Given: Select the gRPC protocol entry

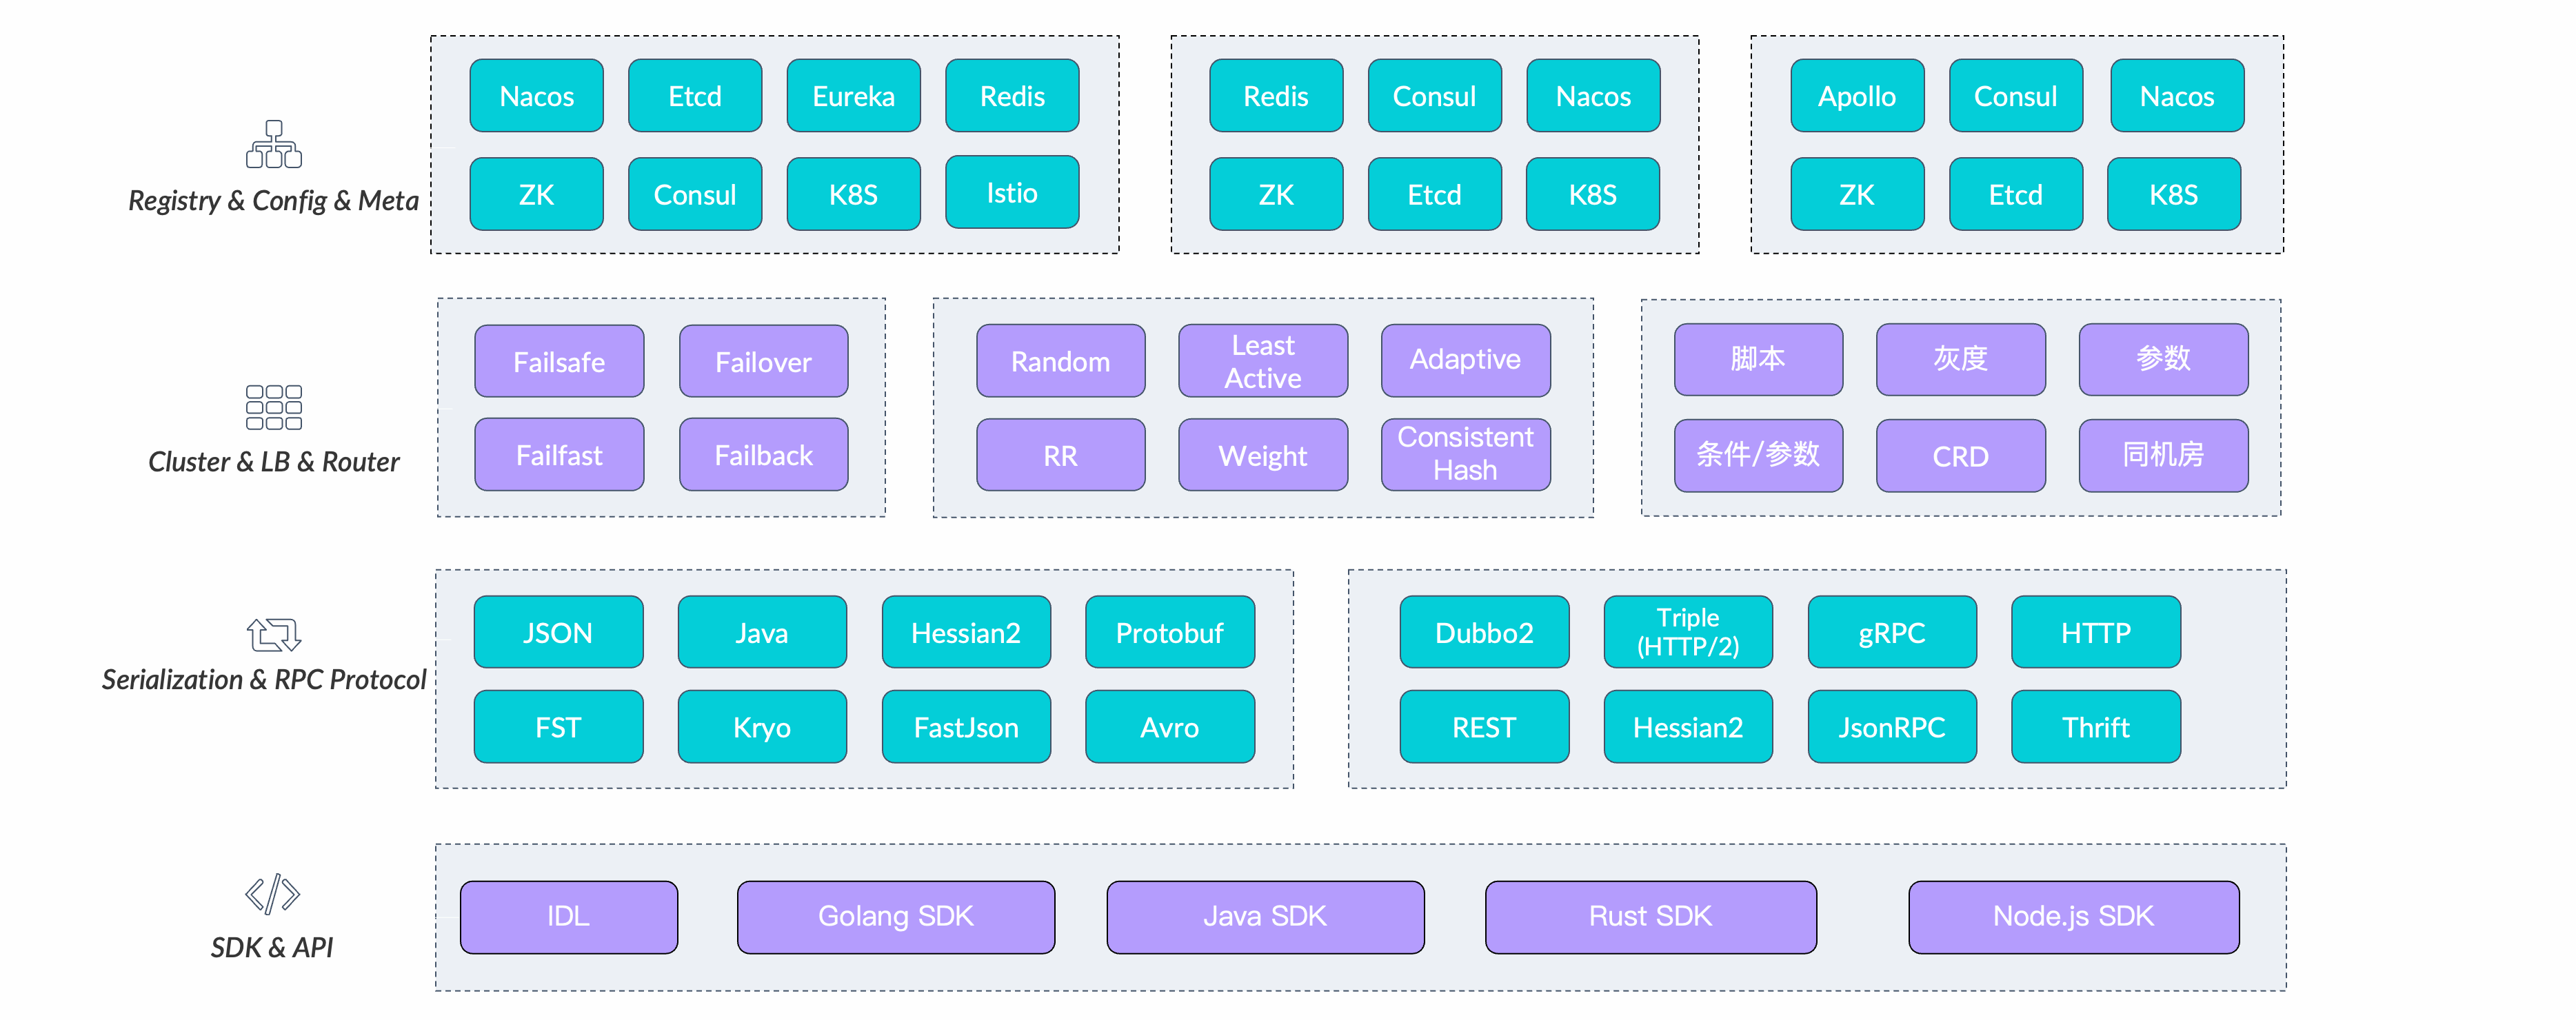Looking at the screenshot, I should coord(1892,631).
